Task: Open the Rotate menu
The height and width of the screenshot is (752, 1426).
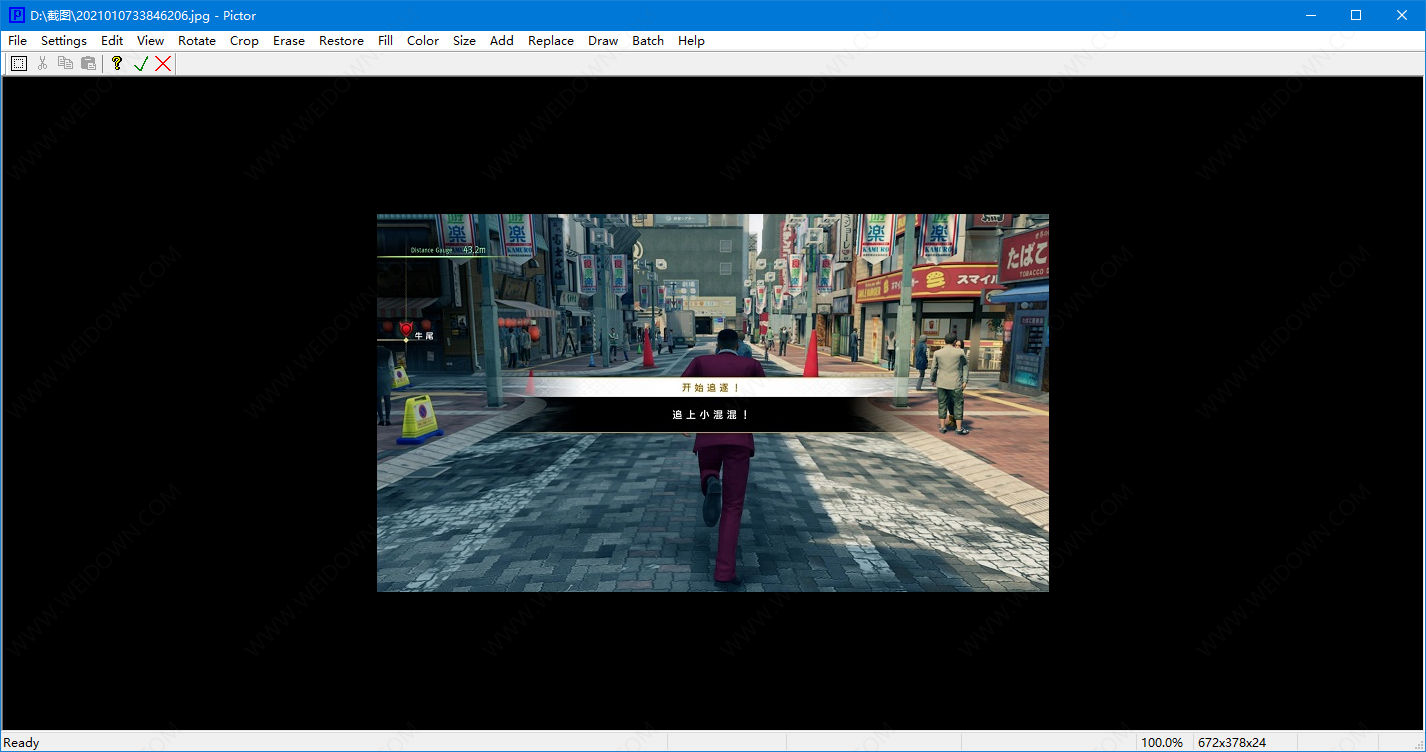Action: (197, 41)
